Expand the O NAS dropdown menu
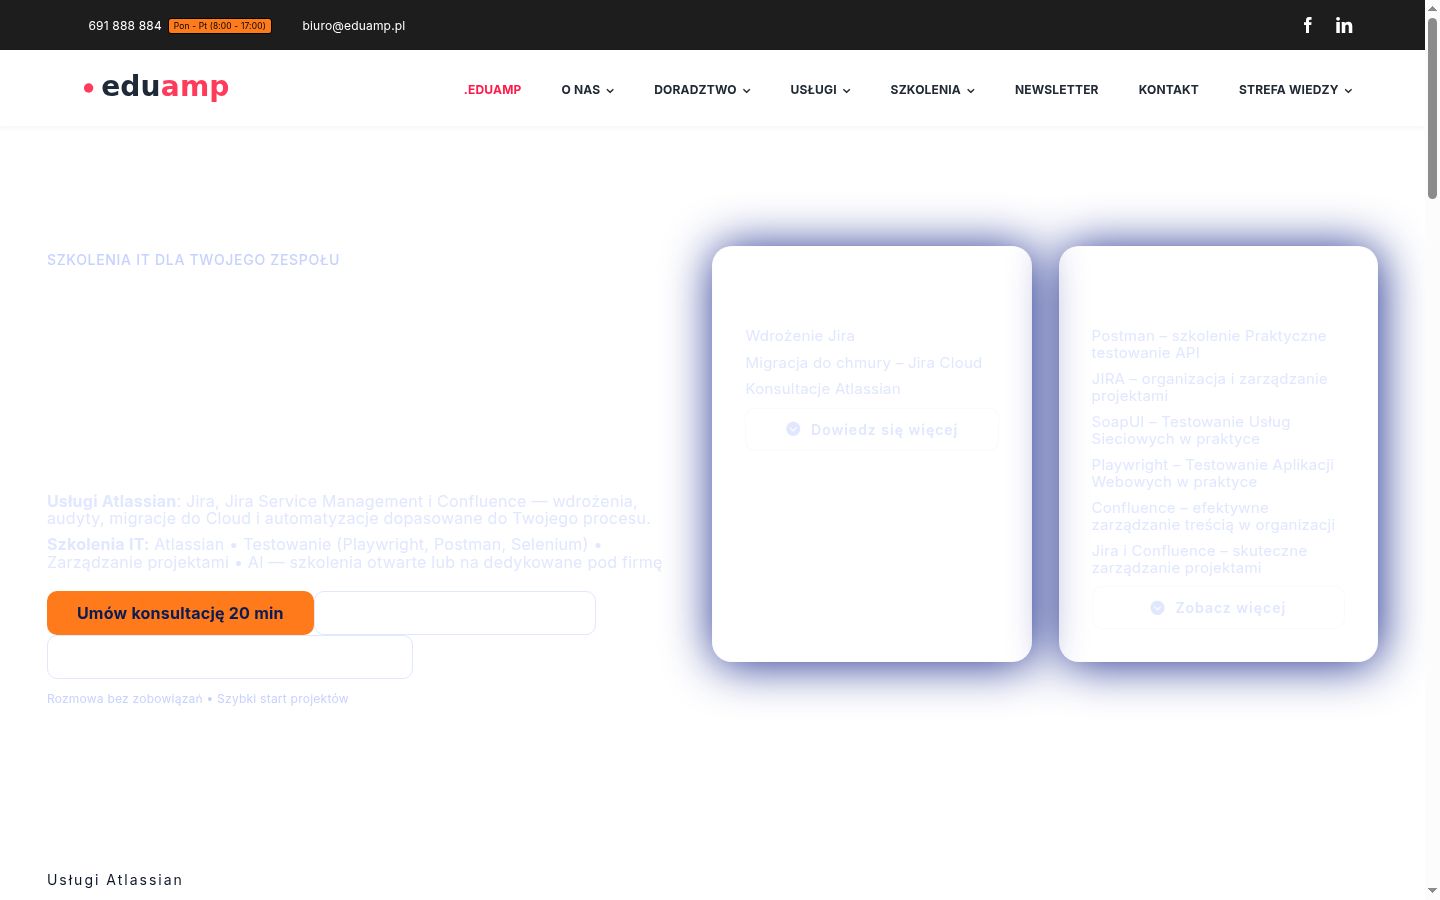 click(588, 90)
